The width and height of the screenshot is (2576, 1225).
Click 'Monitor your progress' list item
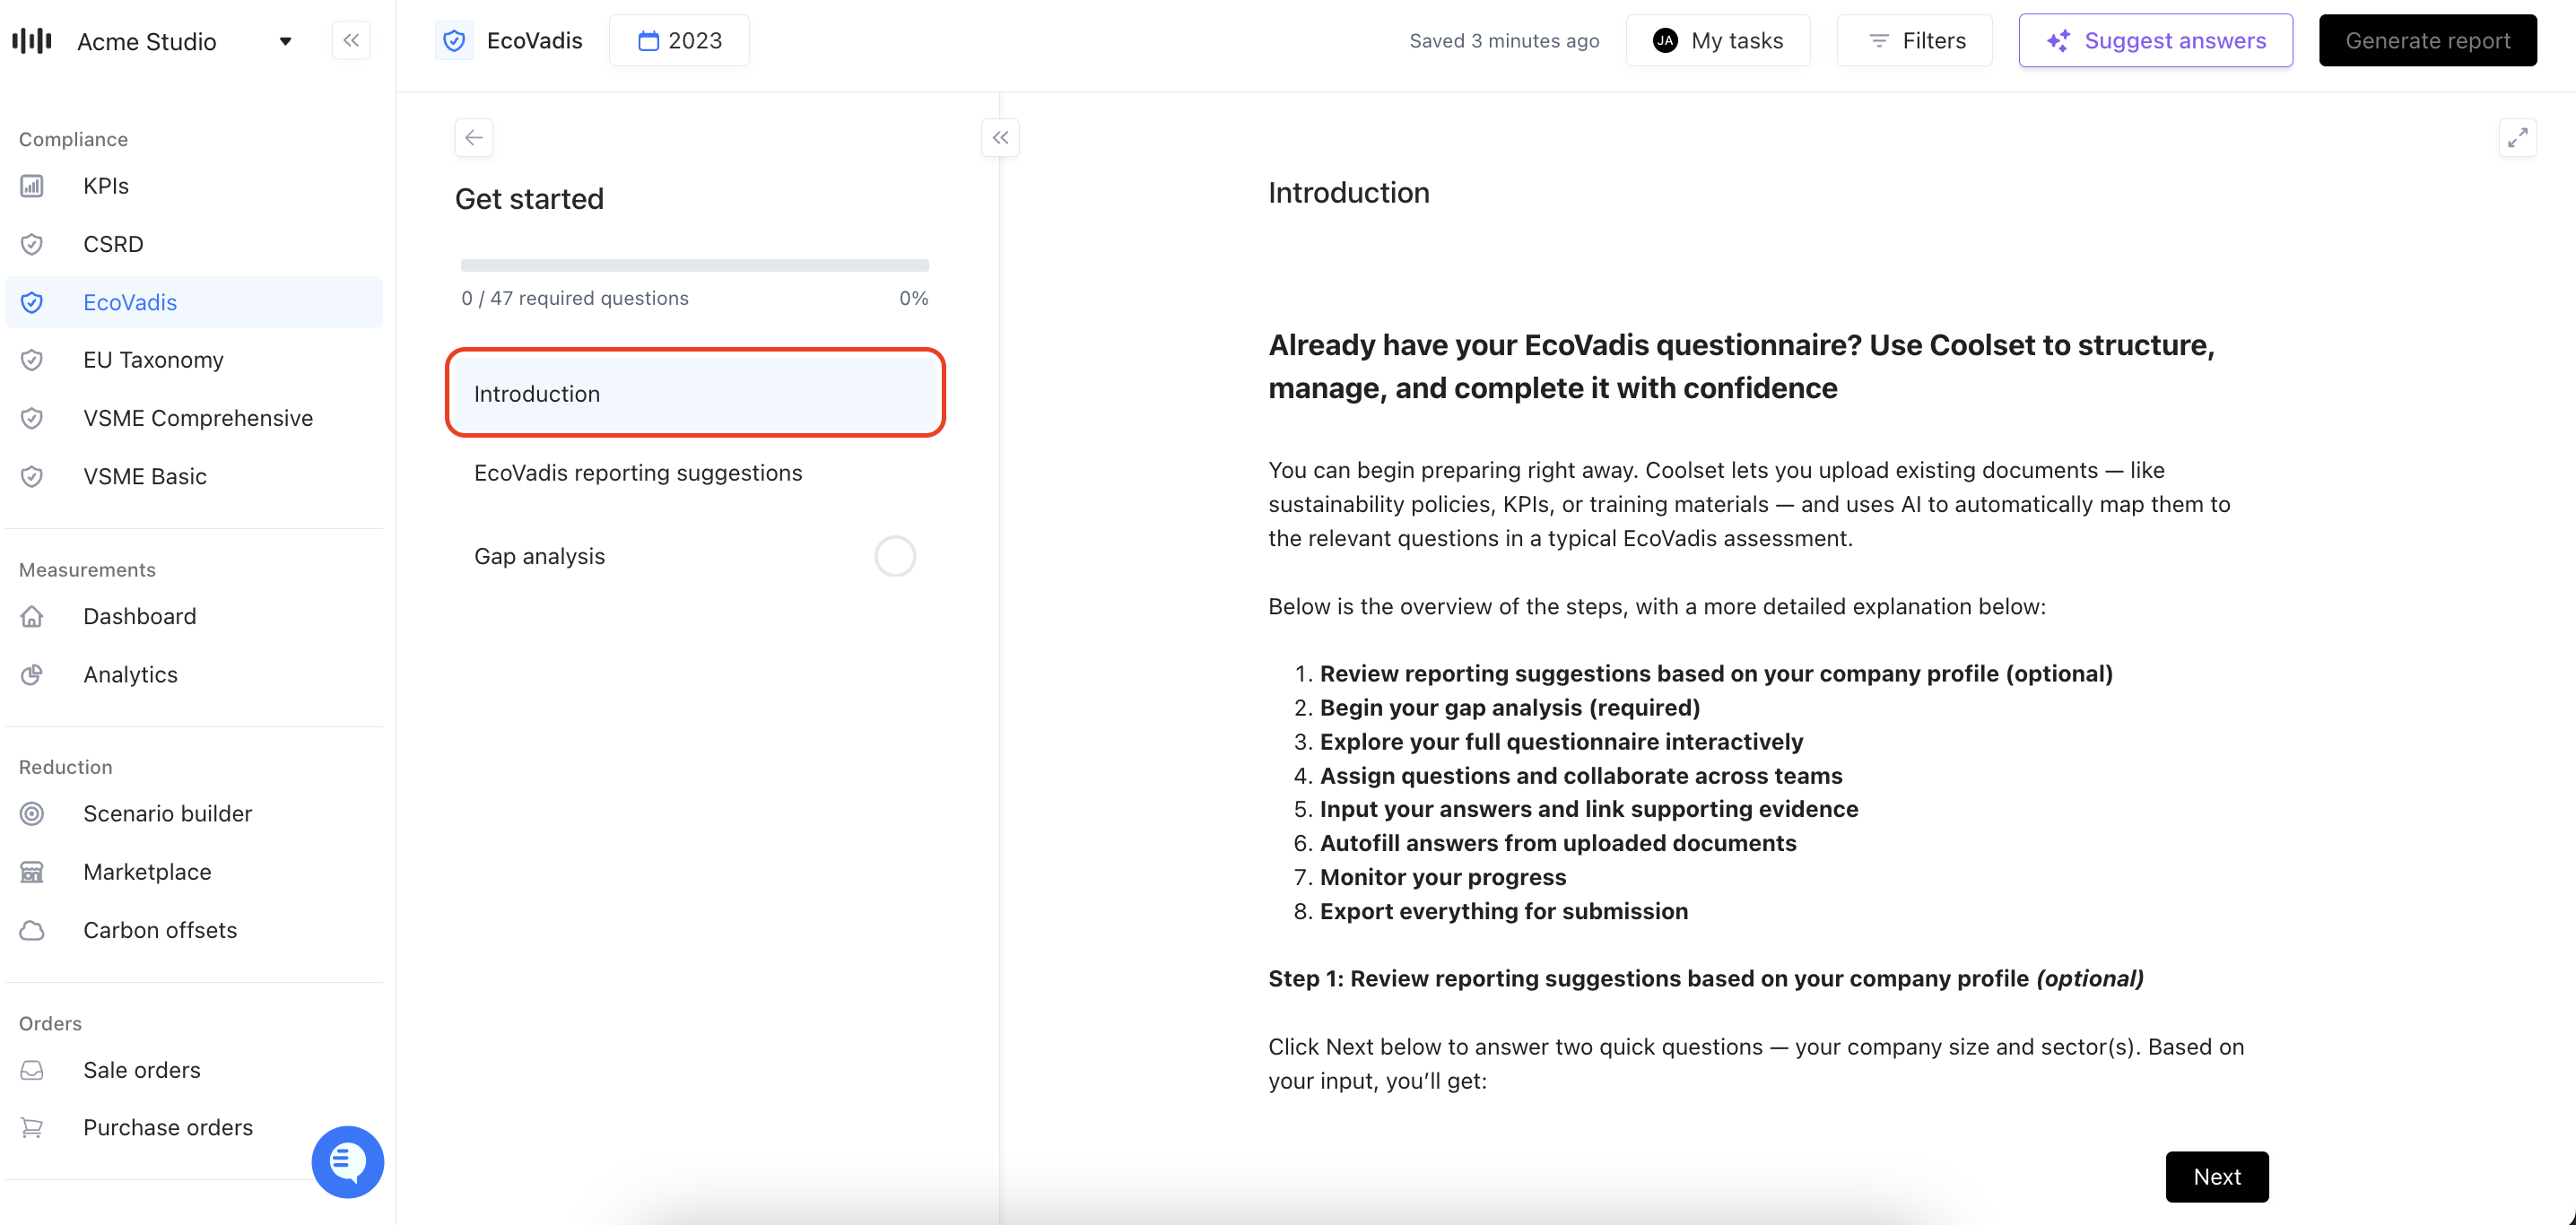pos(1443,878)
